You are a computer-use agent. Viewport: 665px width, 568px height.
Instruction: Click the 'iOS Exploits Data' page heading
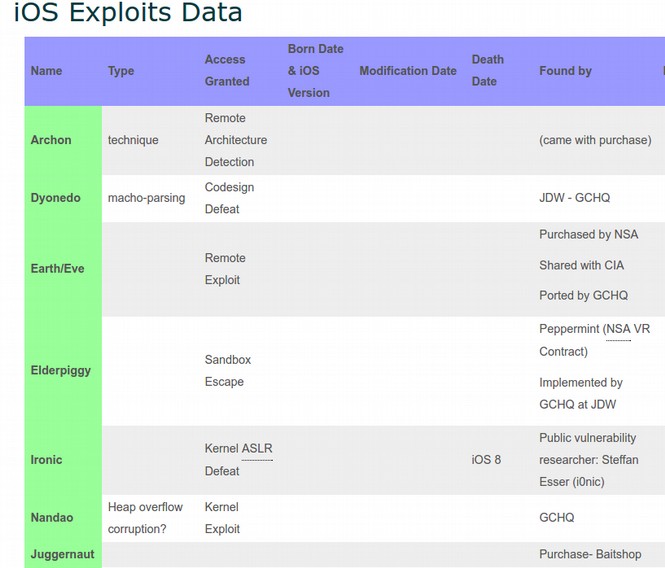tap(128, 12)
